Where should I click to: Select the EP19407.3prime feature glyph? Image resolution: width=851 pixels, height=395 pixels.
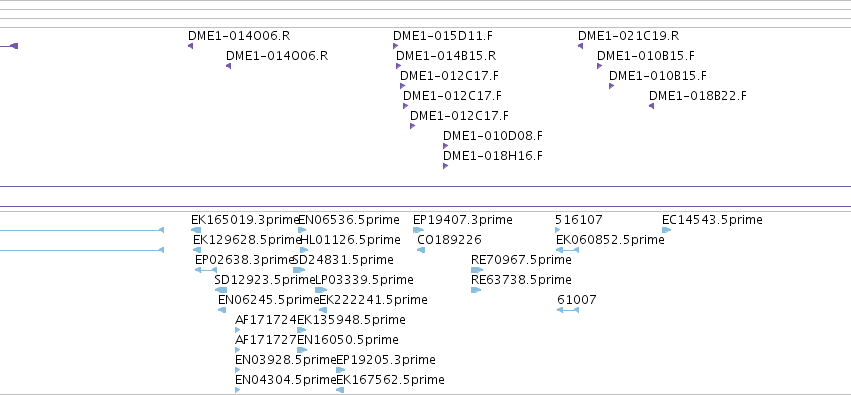pos(418,230)
